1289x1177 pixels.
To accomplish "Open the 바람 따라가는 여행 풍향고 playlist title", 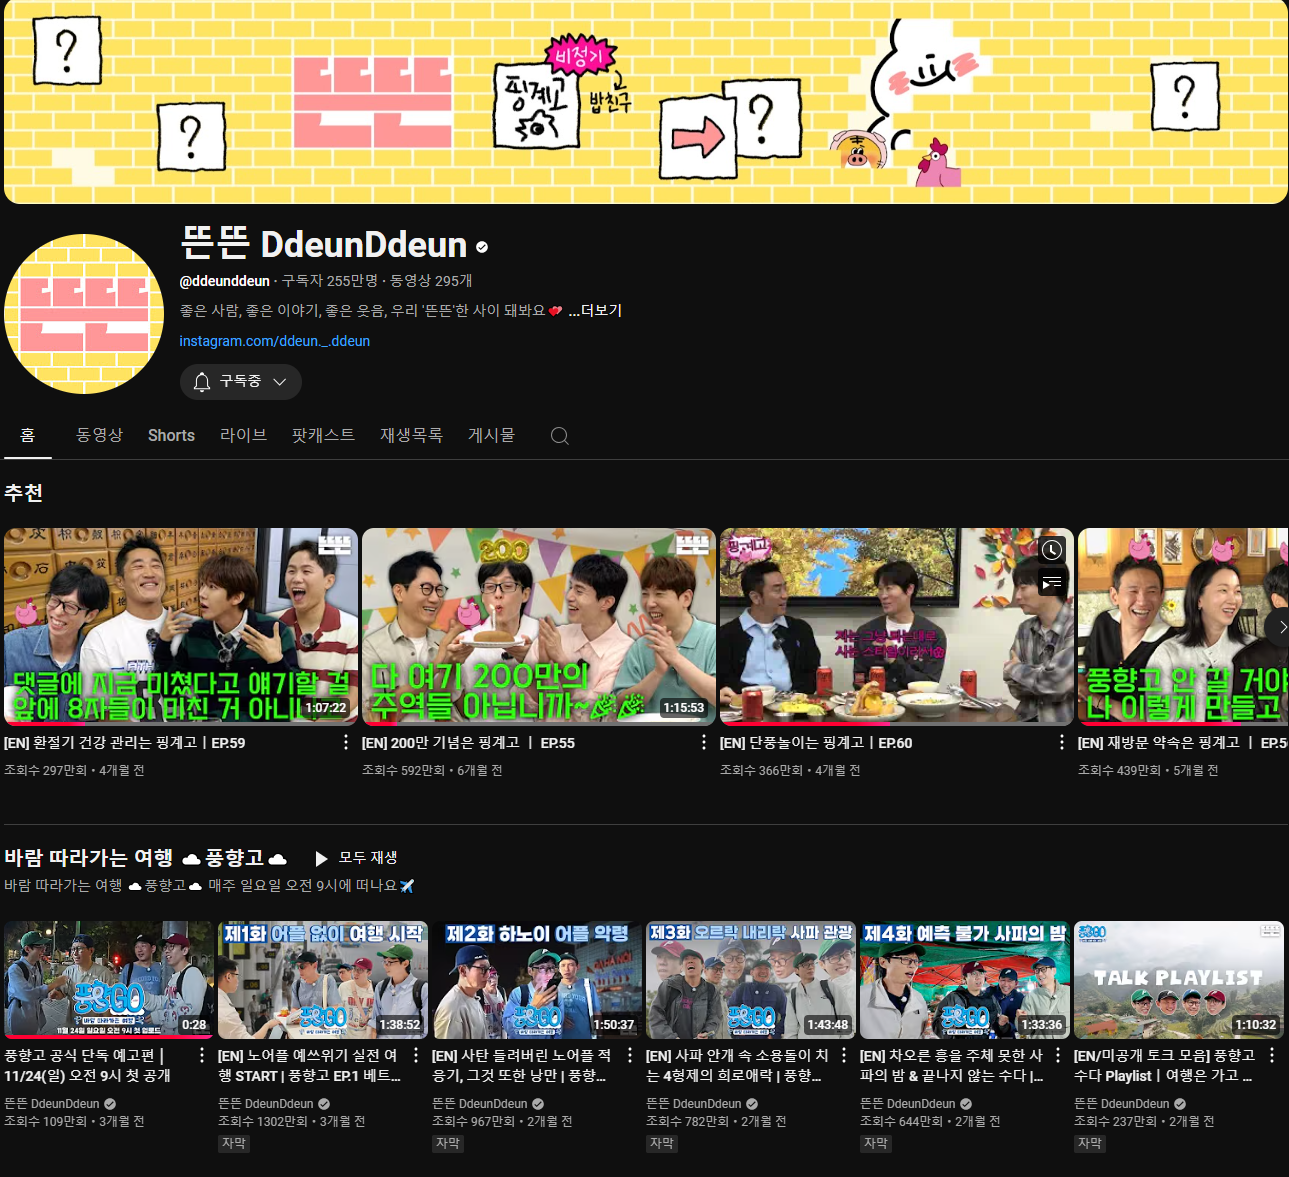I will (x=146, y=858).
